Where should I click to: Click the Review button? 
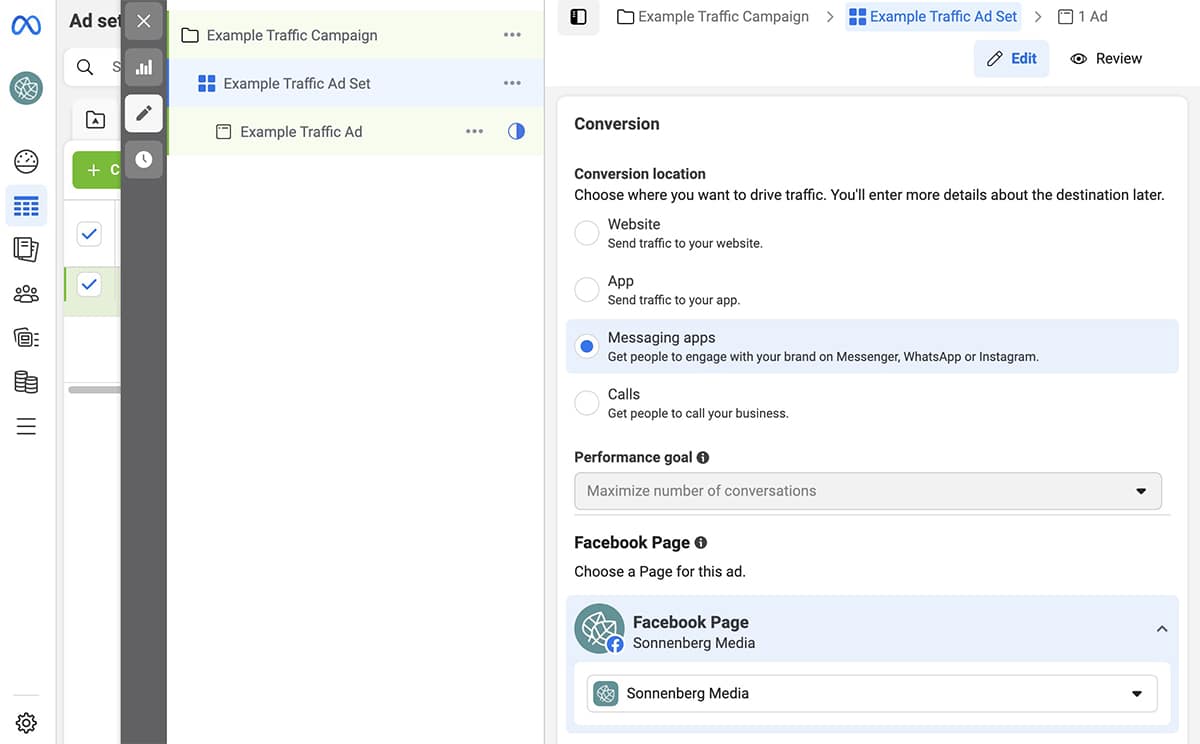[1106, 59]
